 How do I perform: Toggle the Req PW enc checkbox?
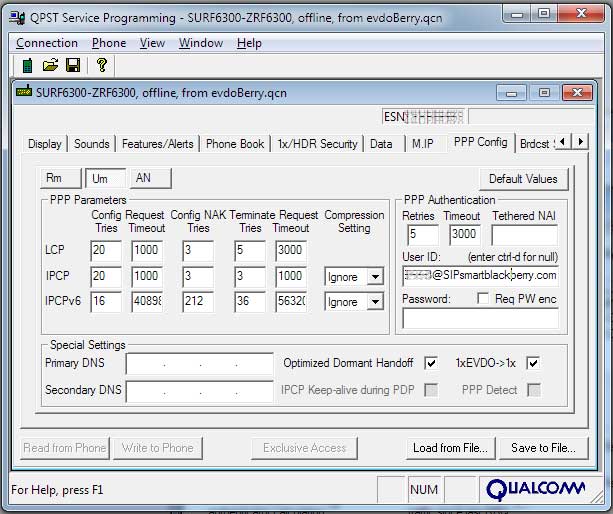[x=483, y=299]
